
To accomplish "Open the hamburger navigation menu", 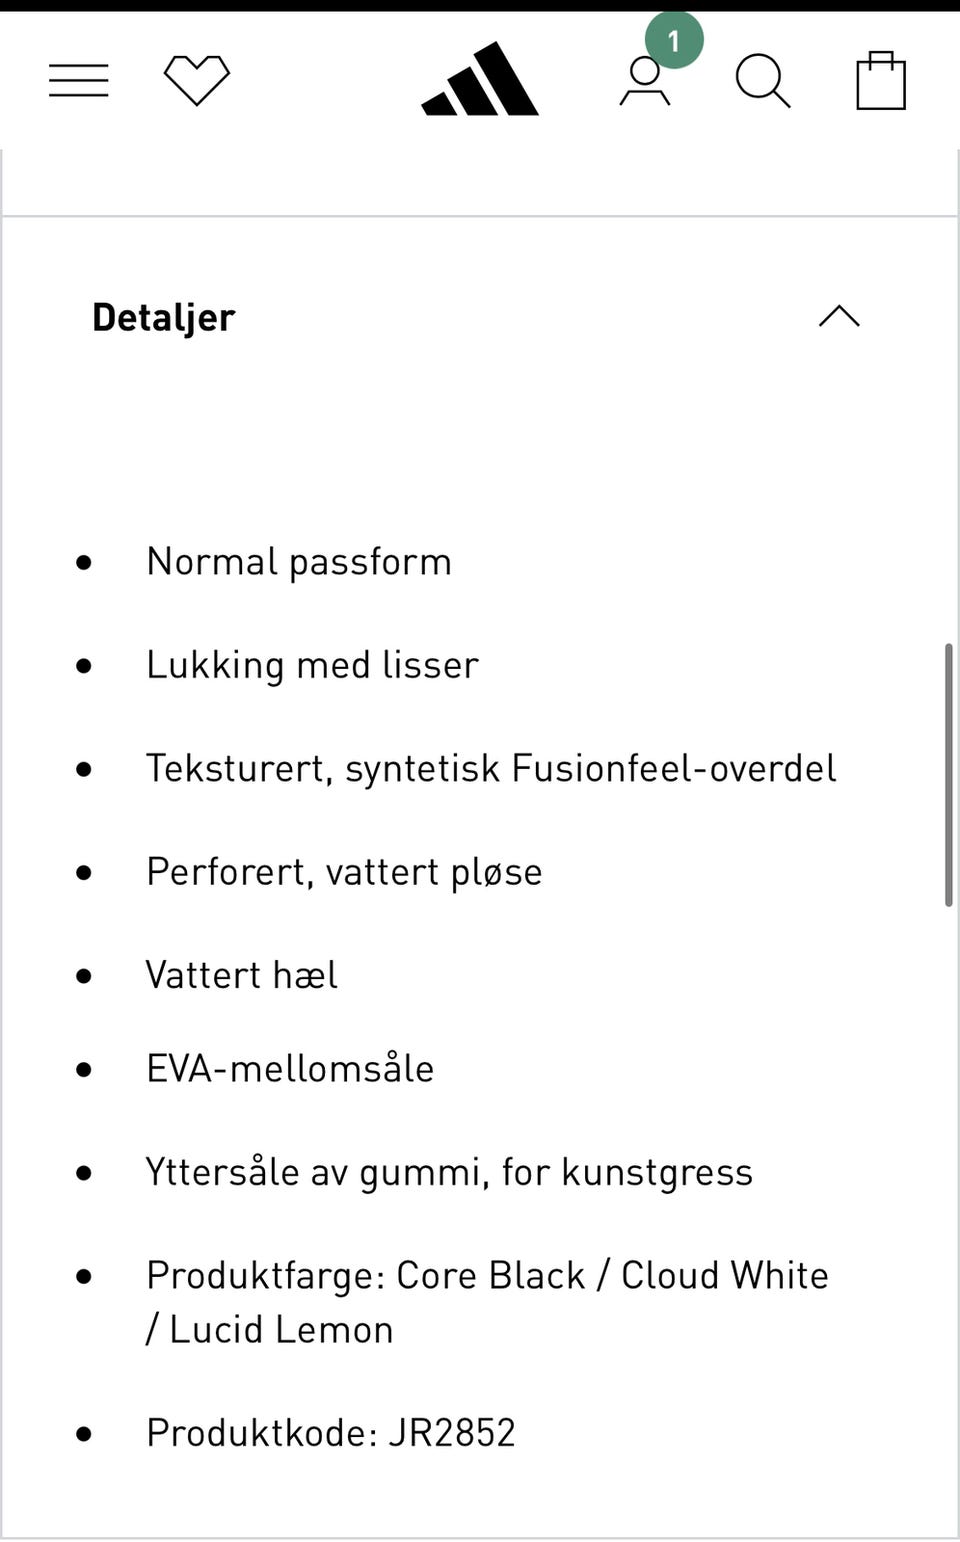I will click(79, 80).
